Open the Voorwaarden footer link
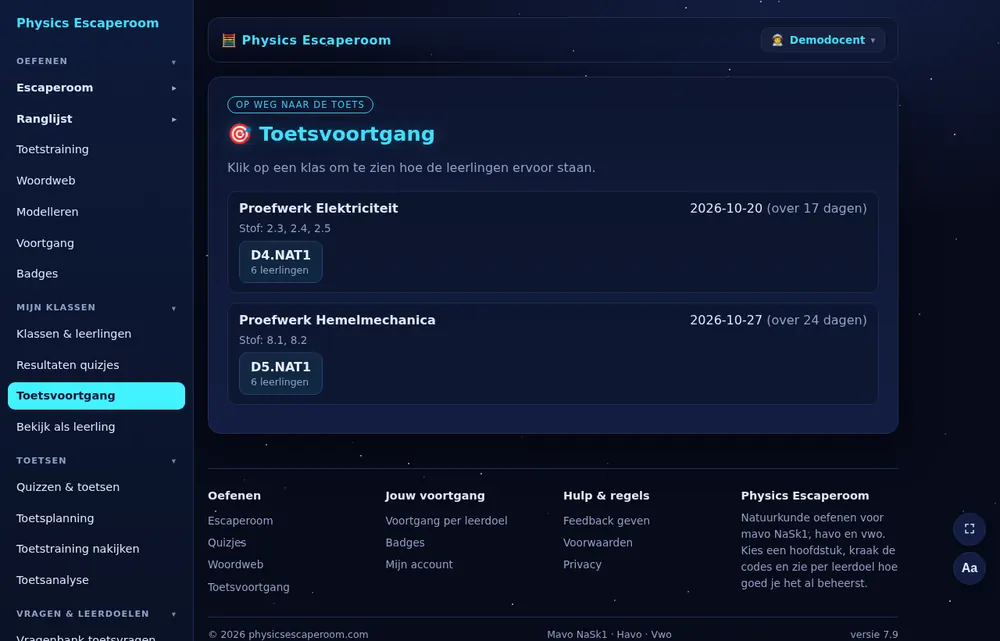 [x=598, y=542]
